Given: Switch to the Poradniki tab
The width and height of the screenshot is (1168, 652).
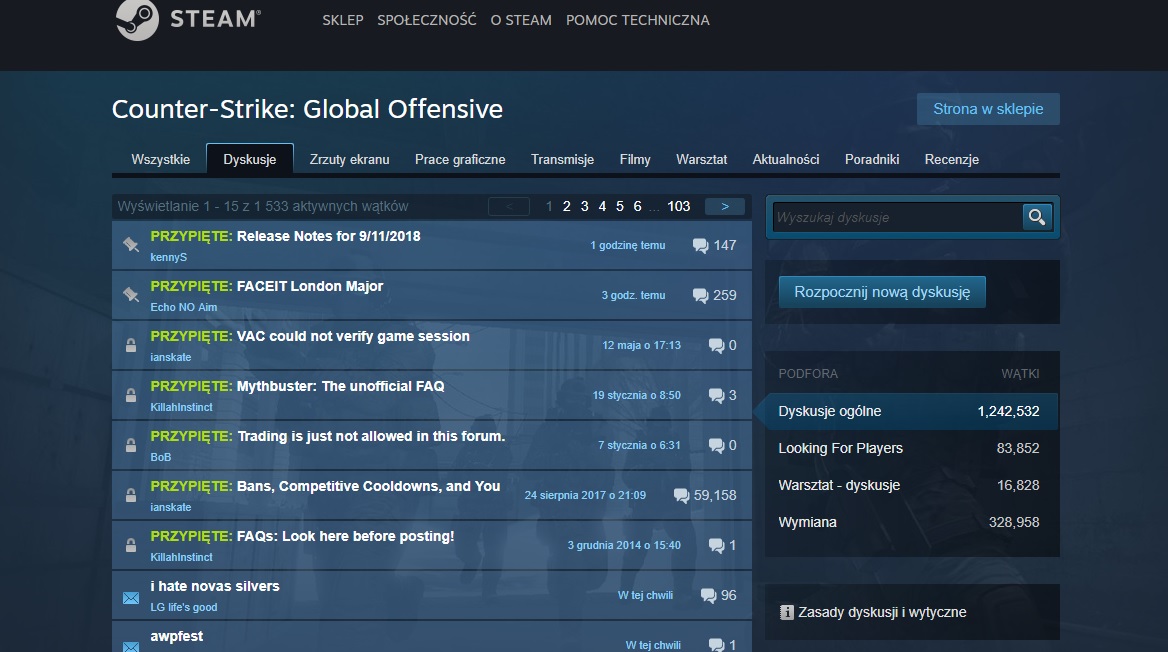Looking at the screenshot, I should tap(872, 159).
